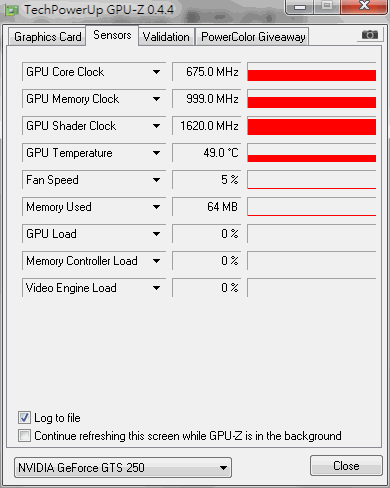Open the Video Engine Load dropdown
The height and width of the screenshot is (488, 390).
coord(156,288)
